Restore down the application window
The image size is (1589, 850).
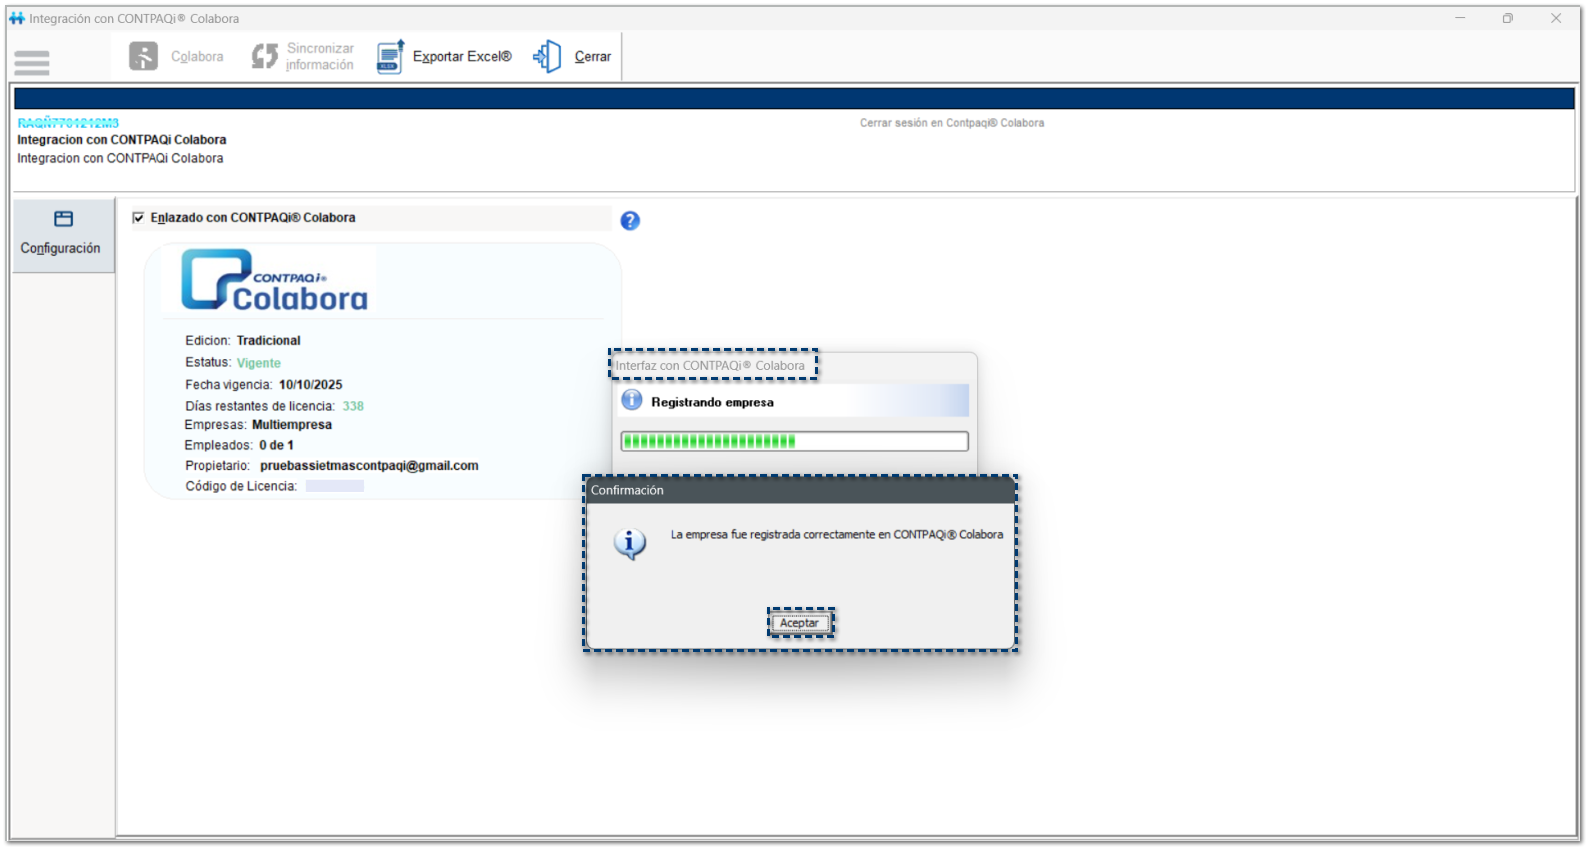[x=1508, y=18]
